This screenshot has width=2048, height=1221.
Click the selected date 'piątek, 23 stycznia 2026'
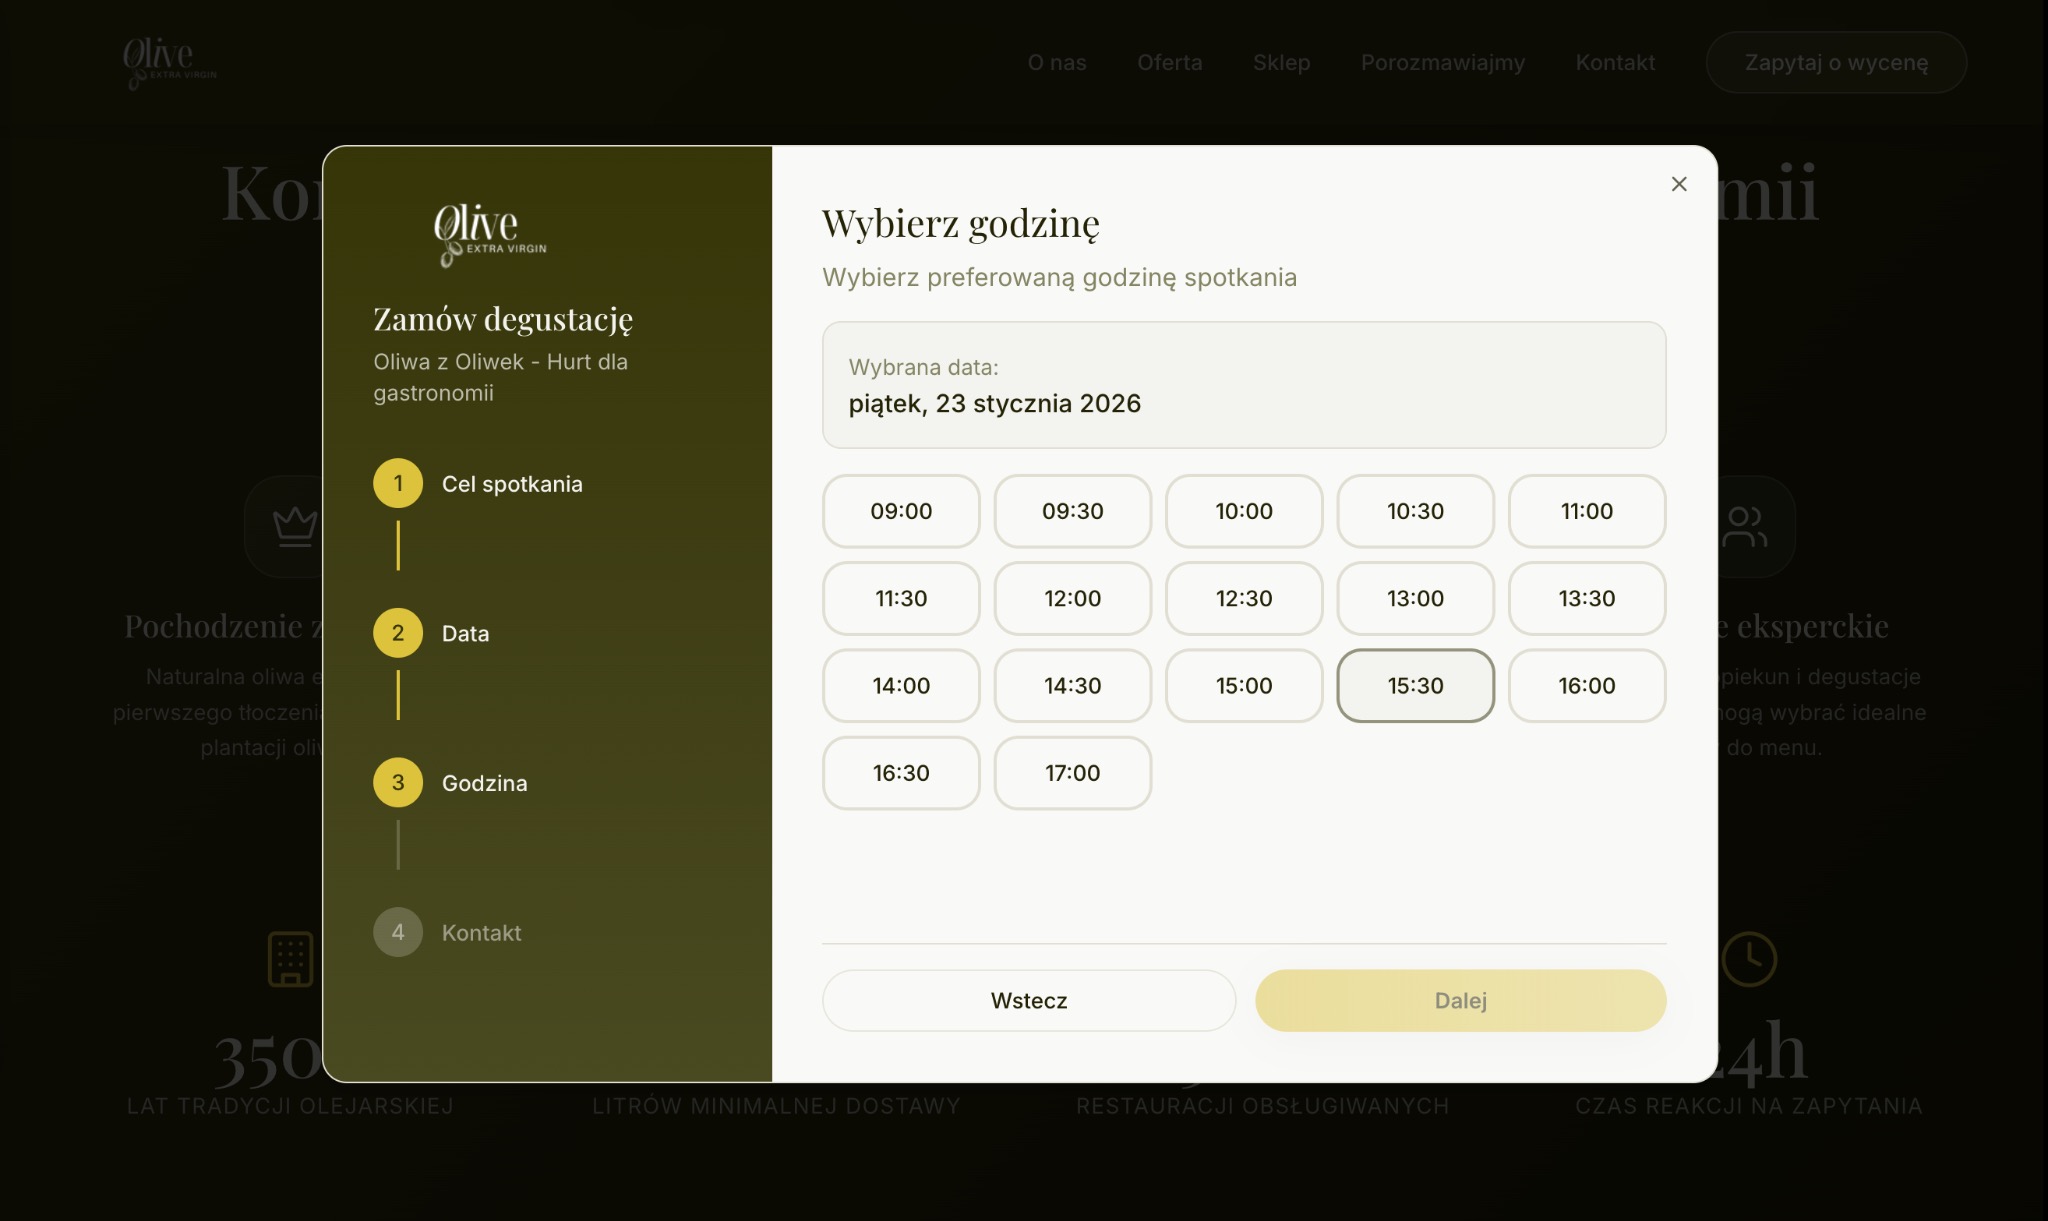(x=996, y=403)
